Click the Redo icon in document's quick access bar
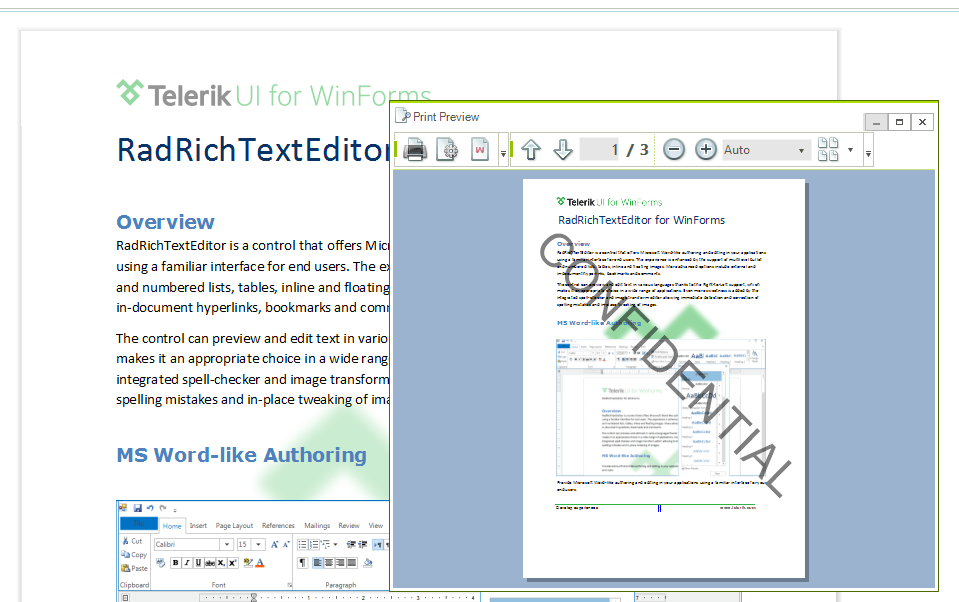Image resolution: width=959 pixels, height=602 pixels. [163, 508]
